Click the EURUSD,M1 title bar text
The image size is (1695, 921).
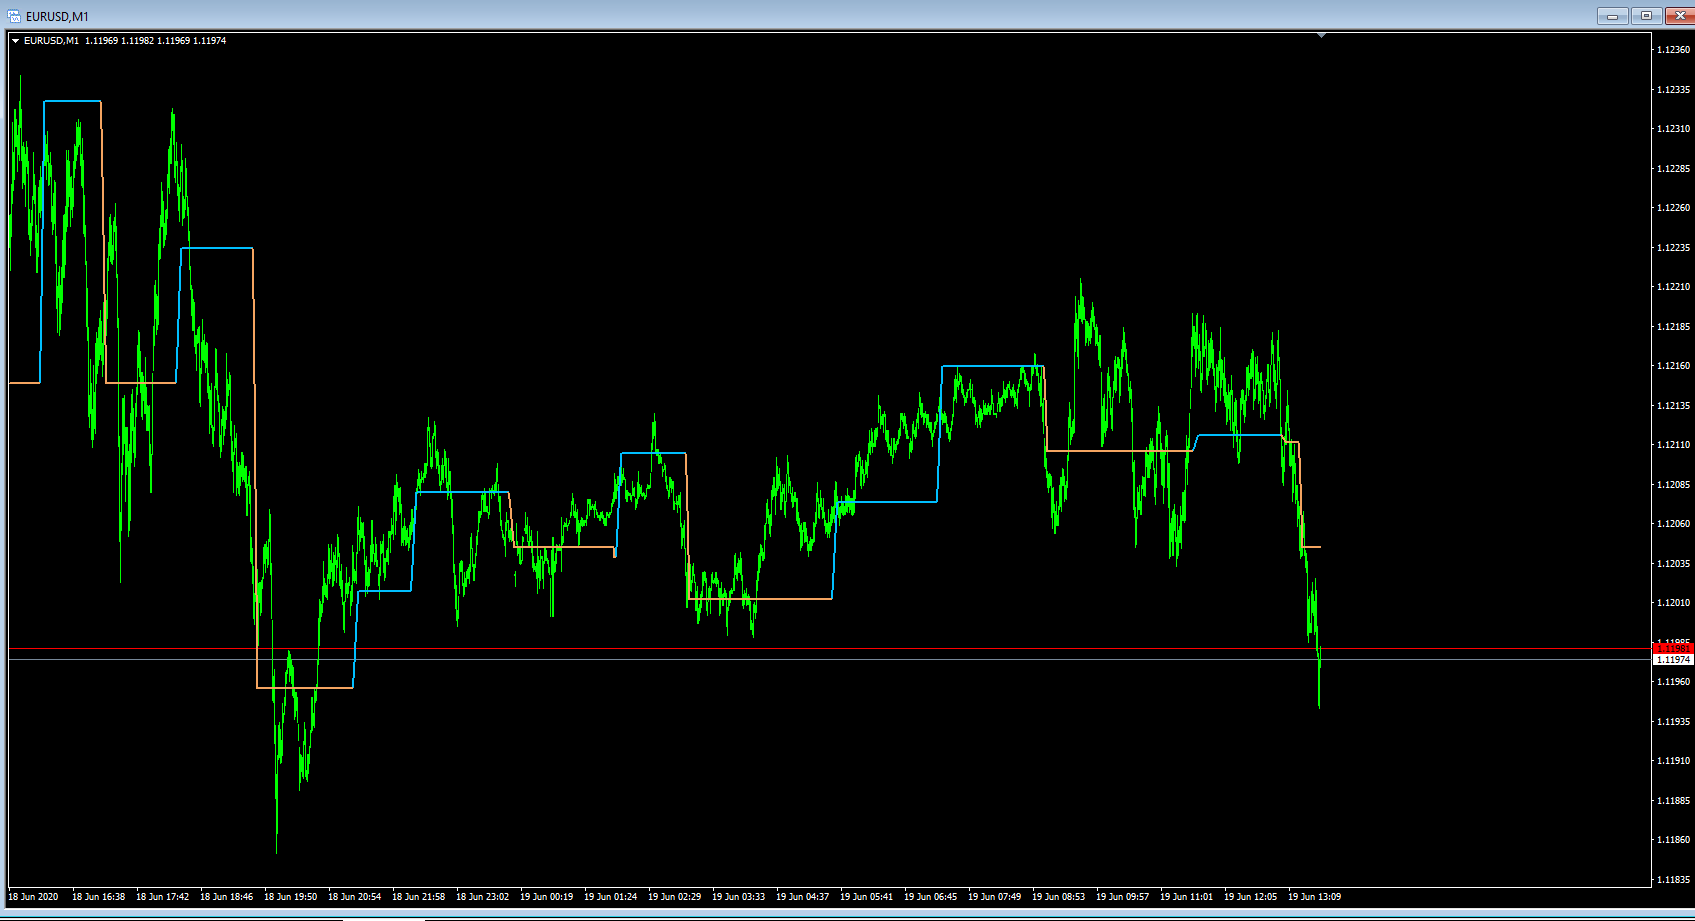pos(57,17)
